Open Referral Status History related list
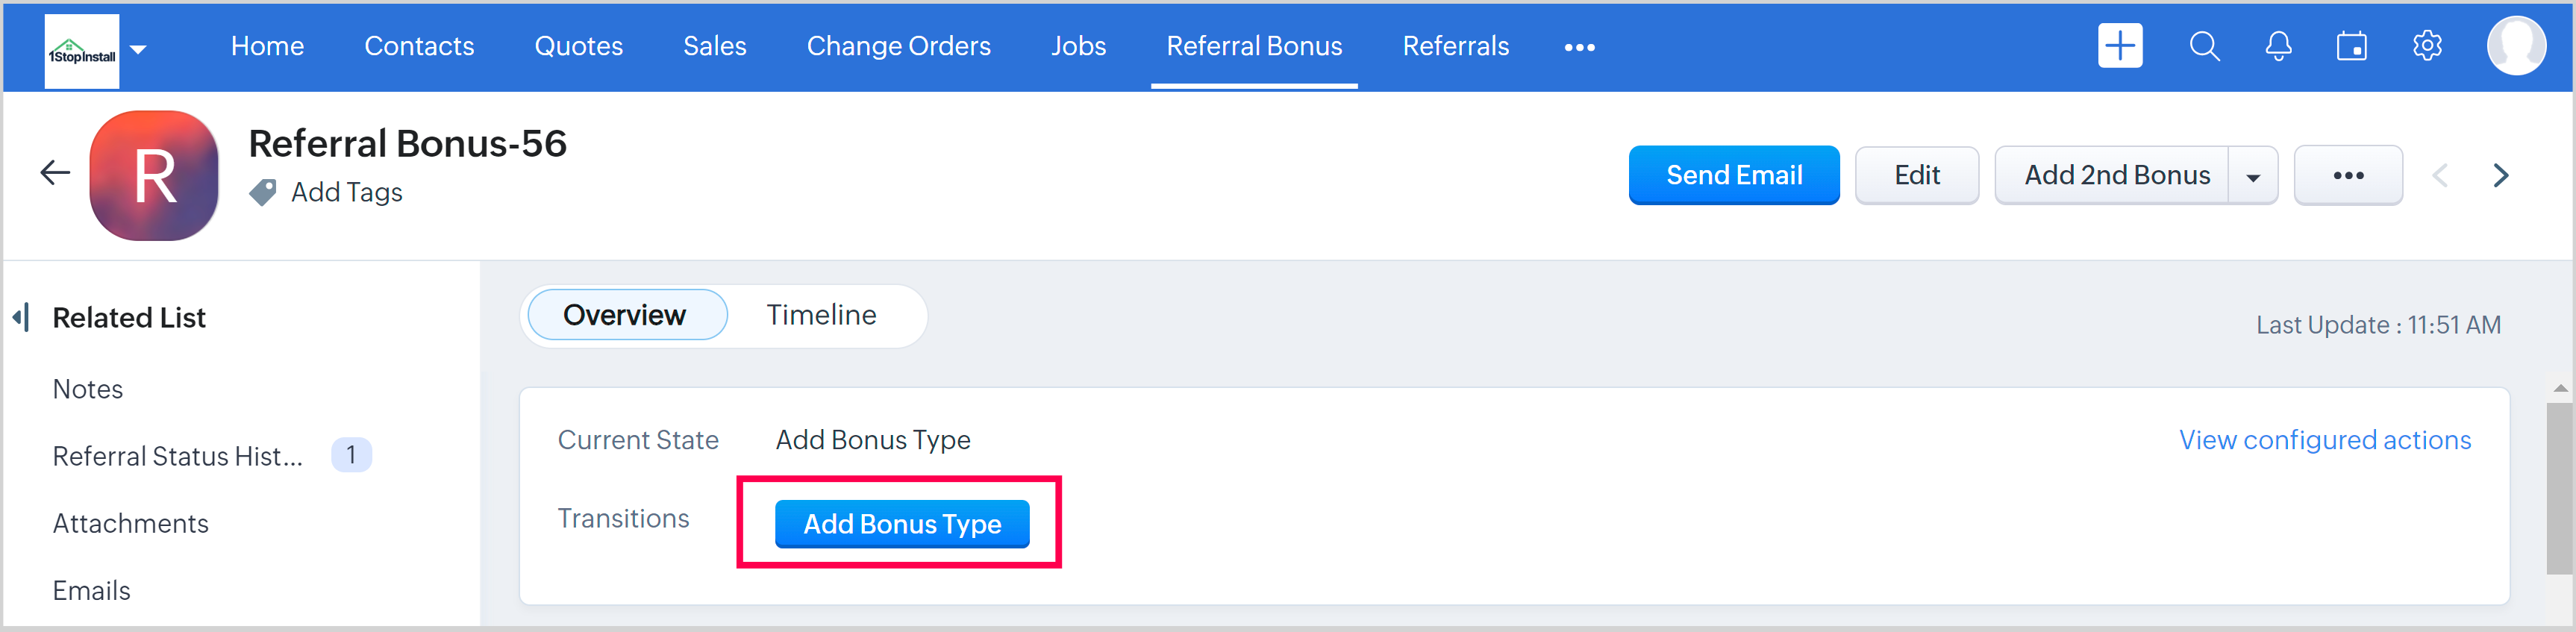This screenshot has width=2576, height=632. (177, 456)
